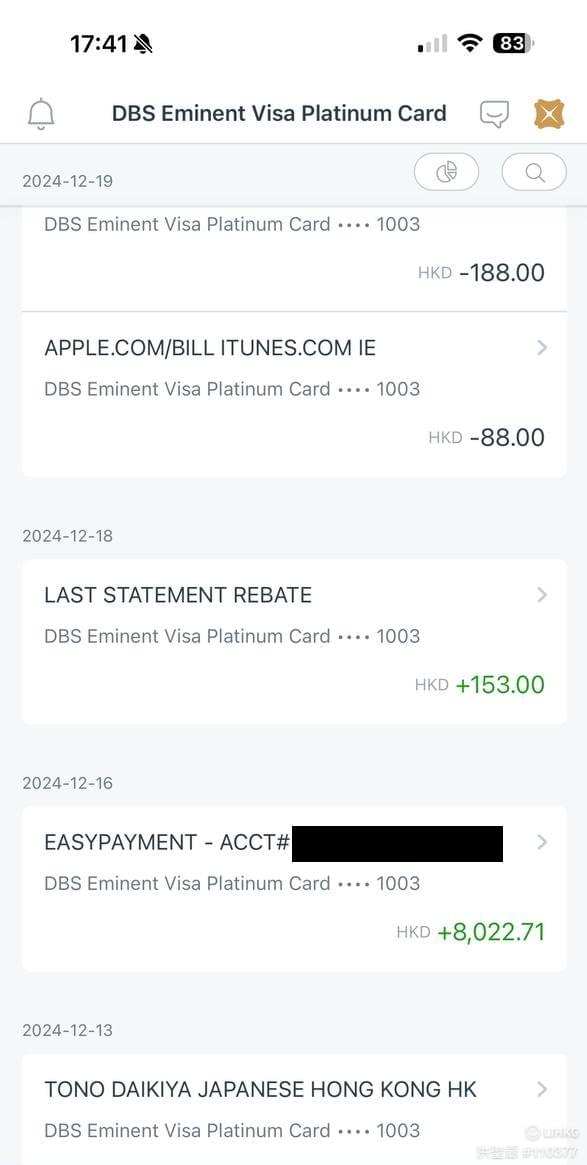The image size is (587, 1165).
Task: Open the APPLE.COM/BILL ITUNES.COM IE transaction
Action: coord(294,395)
